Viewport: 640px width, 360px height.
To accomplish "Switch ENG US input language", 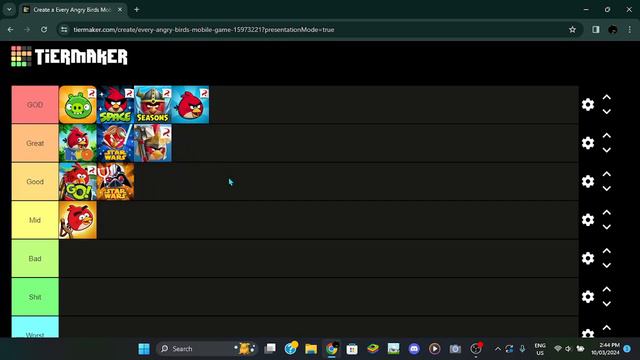I will [x=540, y=349].
